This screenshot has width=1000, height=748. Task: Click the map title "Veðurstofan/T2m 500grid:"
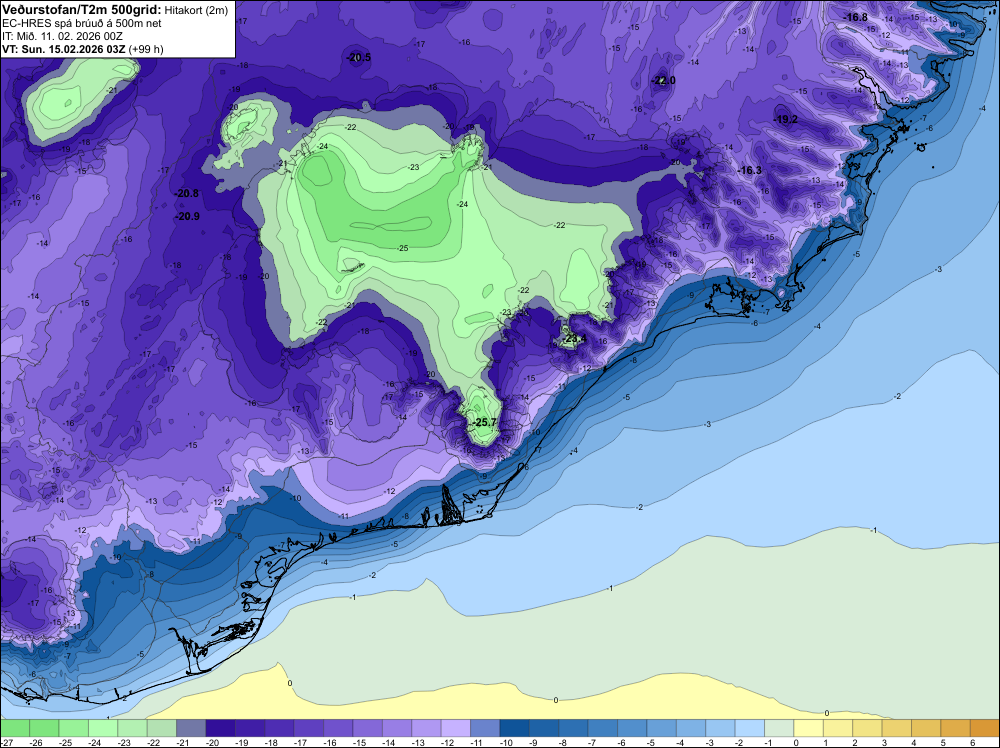point(81,9)
